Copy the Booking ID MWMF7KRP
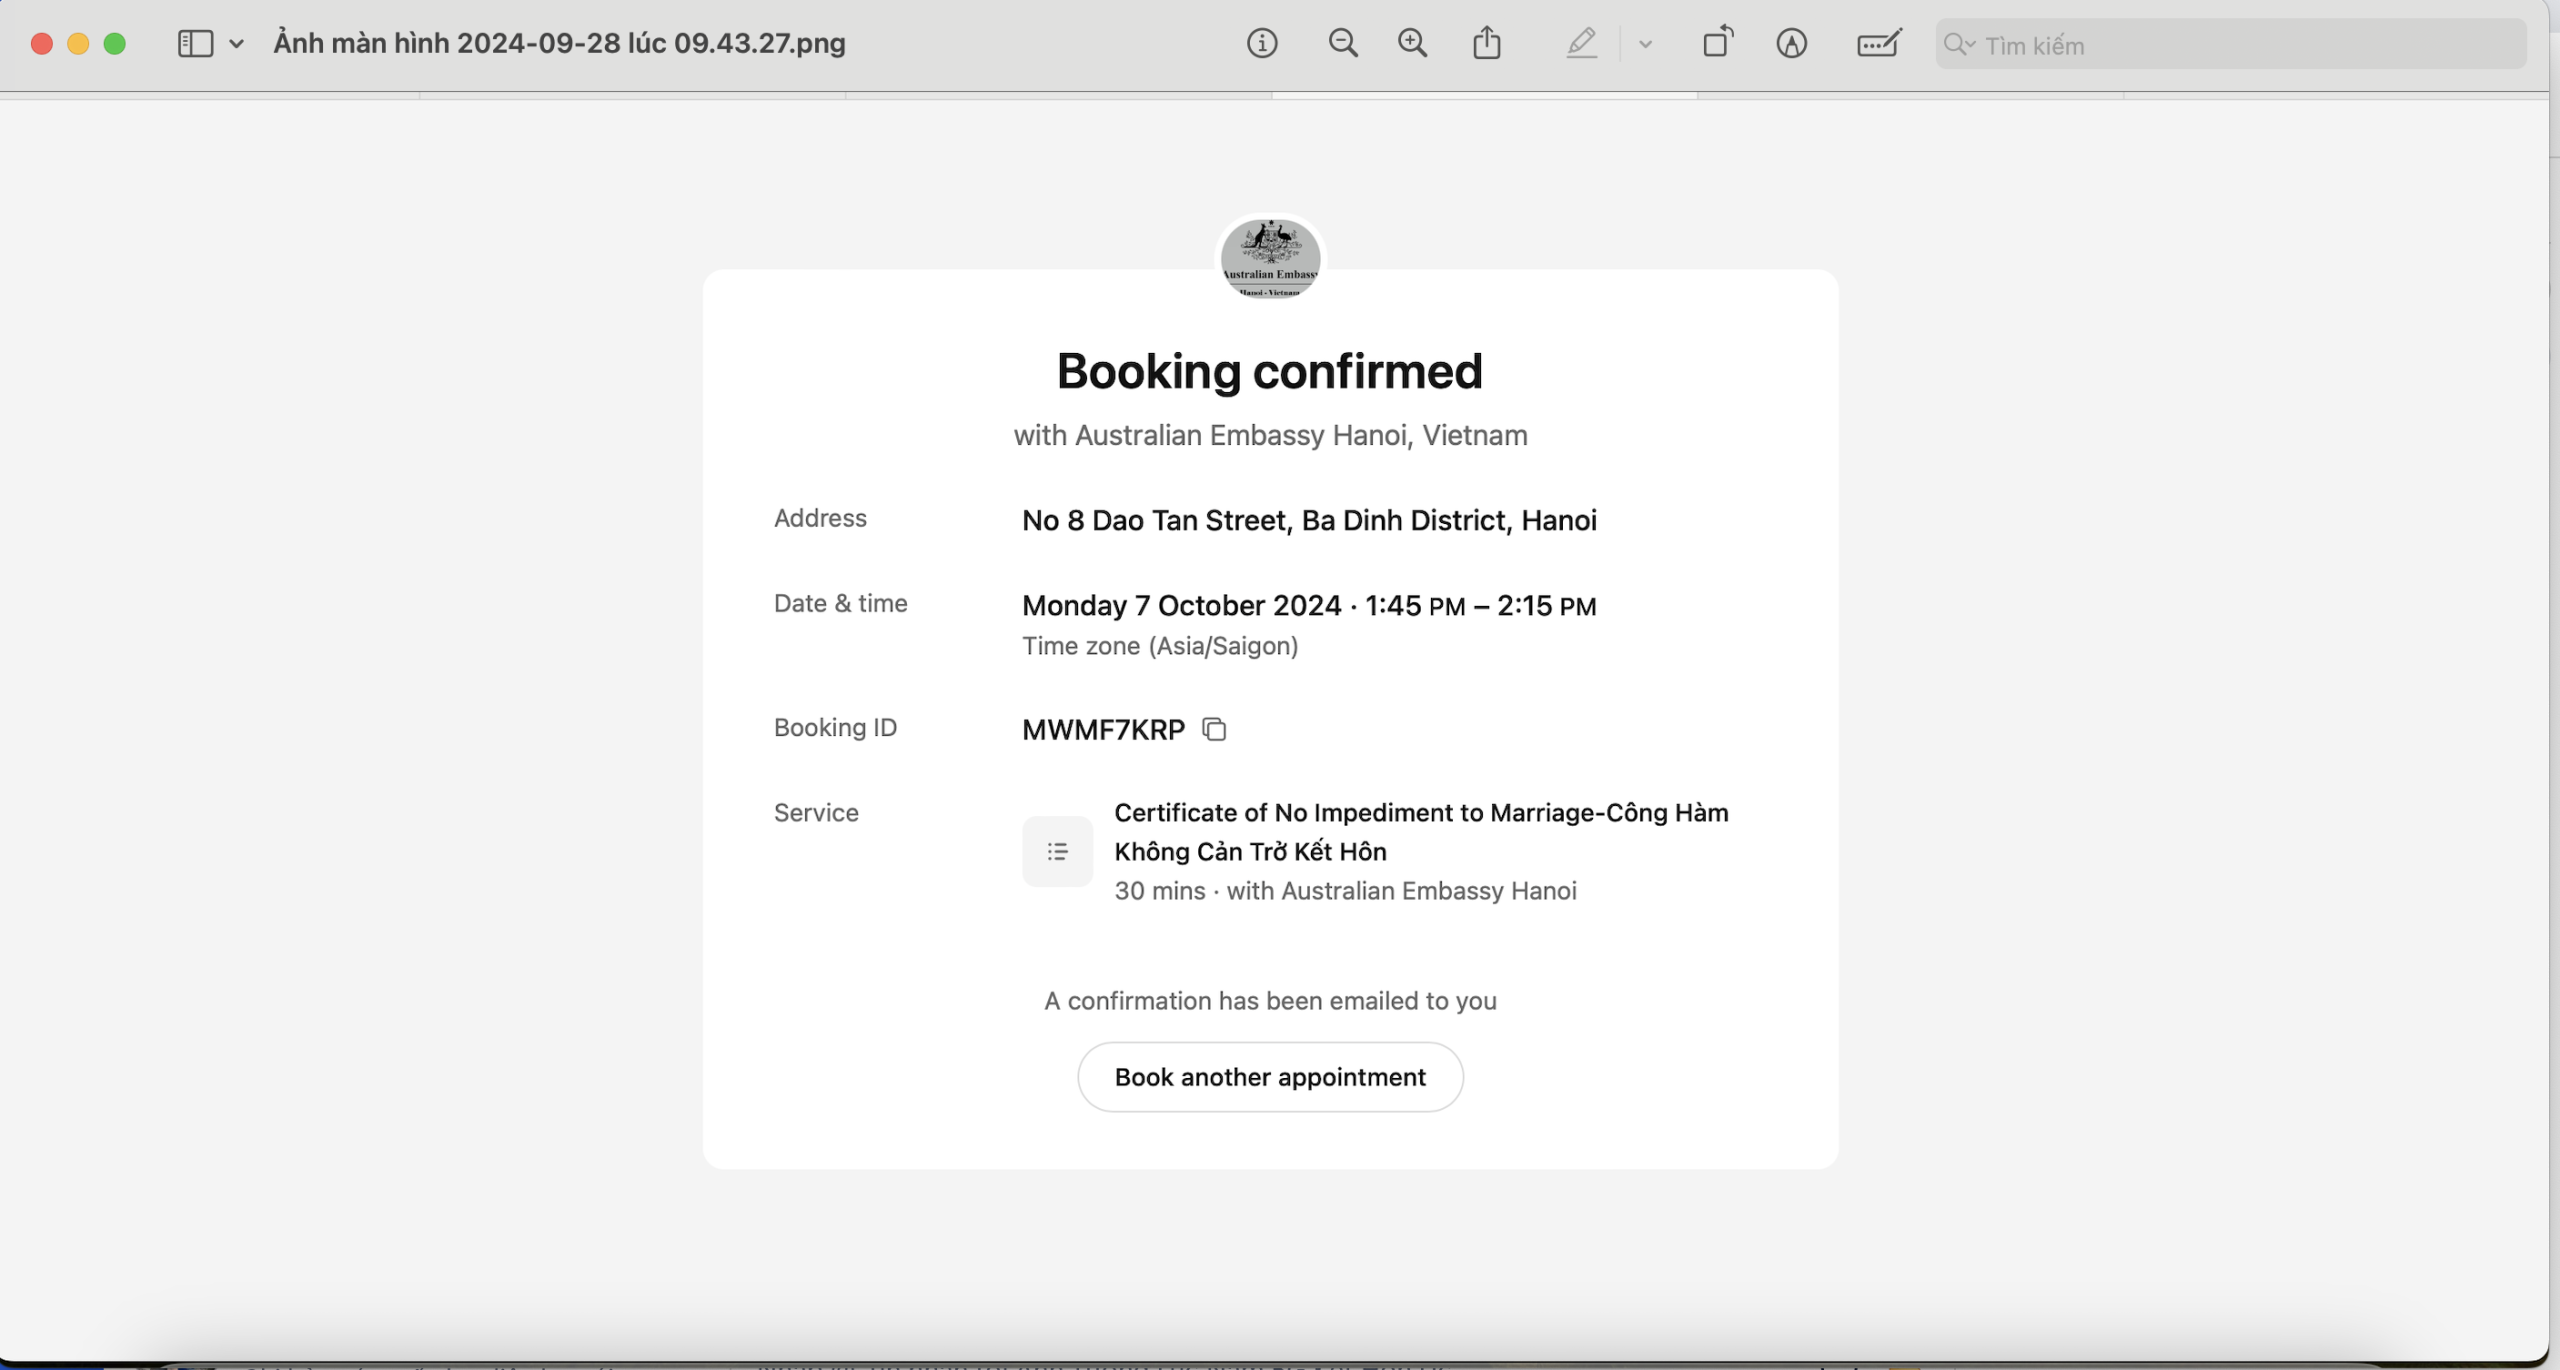This screenshot has height=1370, width=2560. tap(1214, 730)
